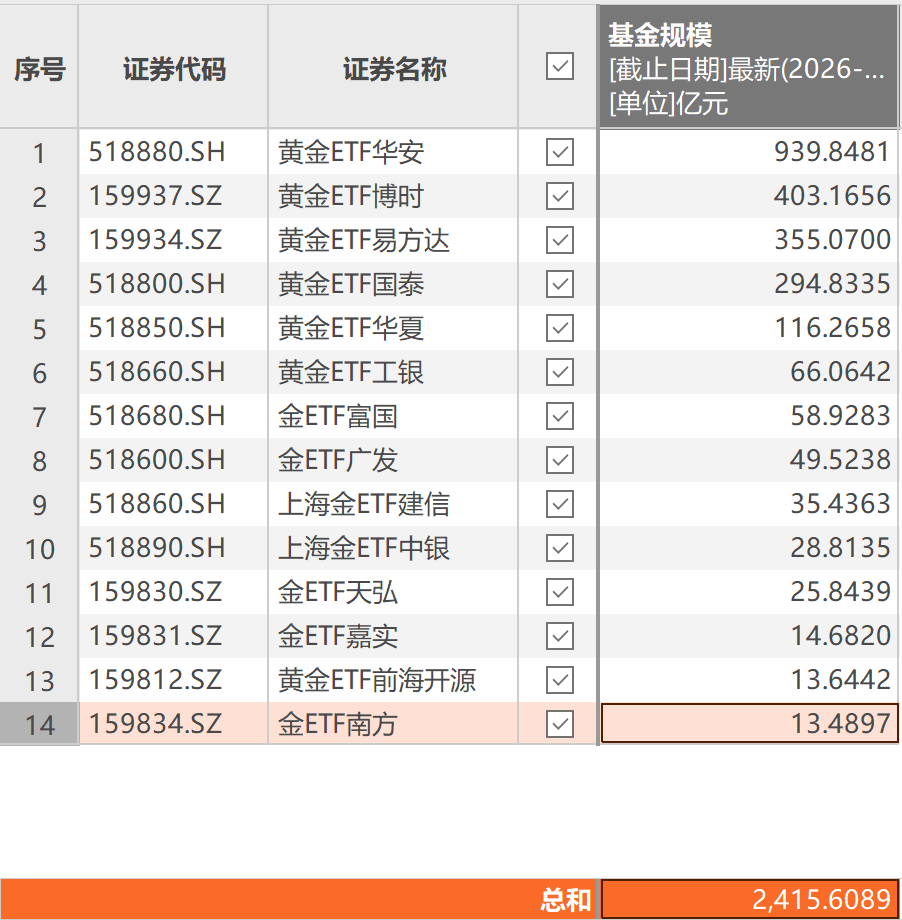Toggle the checkbox for 上海金ETF中银

[559, 548]
